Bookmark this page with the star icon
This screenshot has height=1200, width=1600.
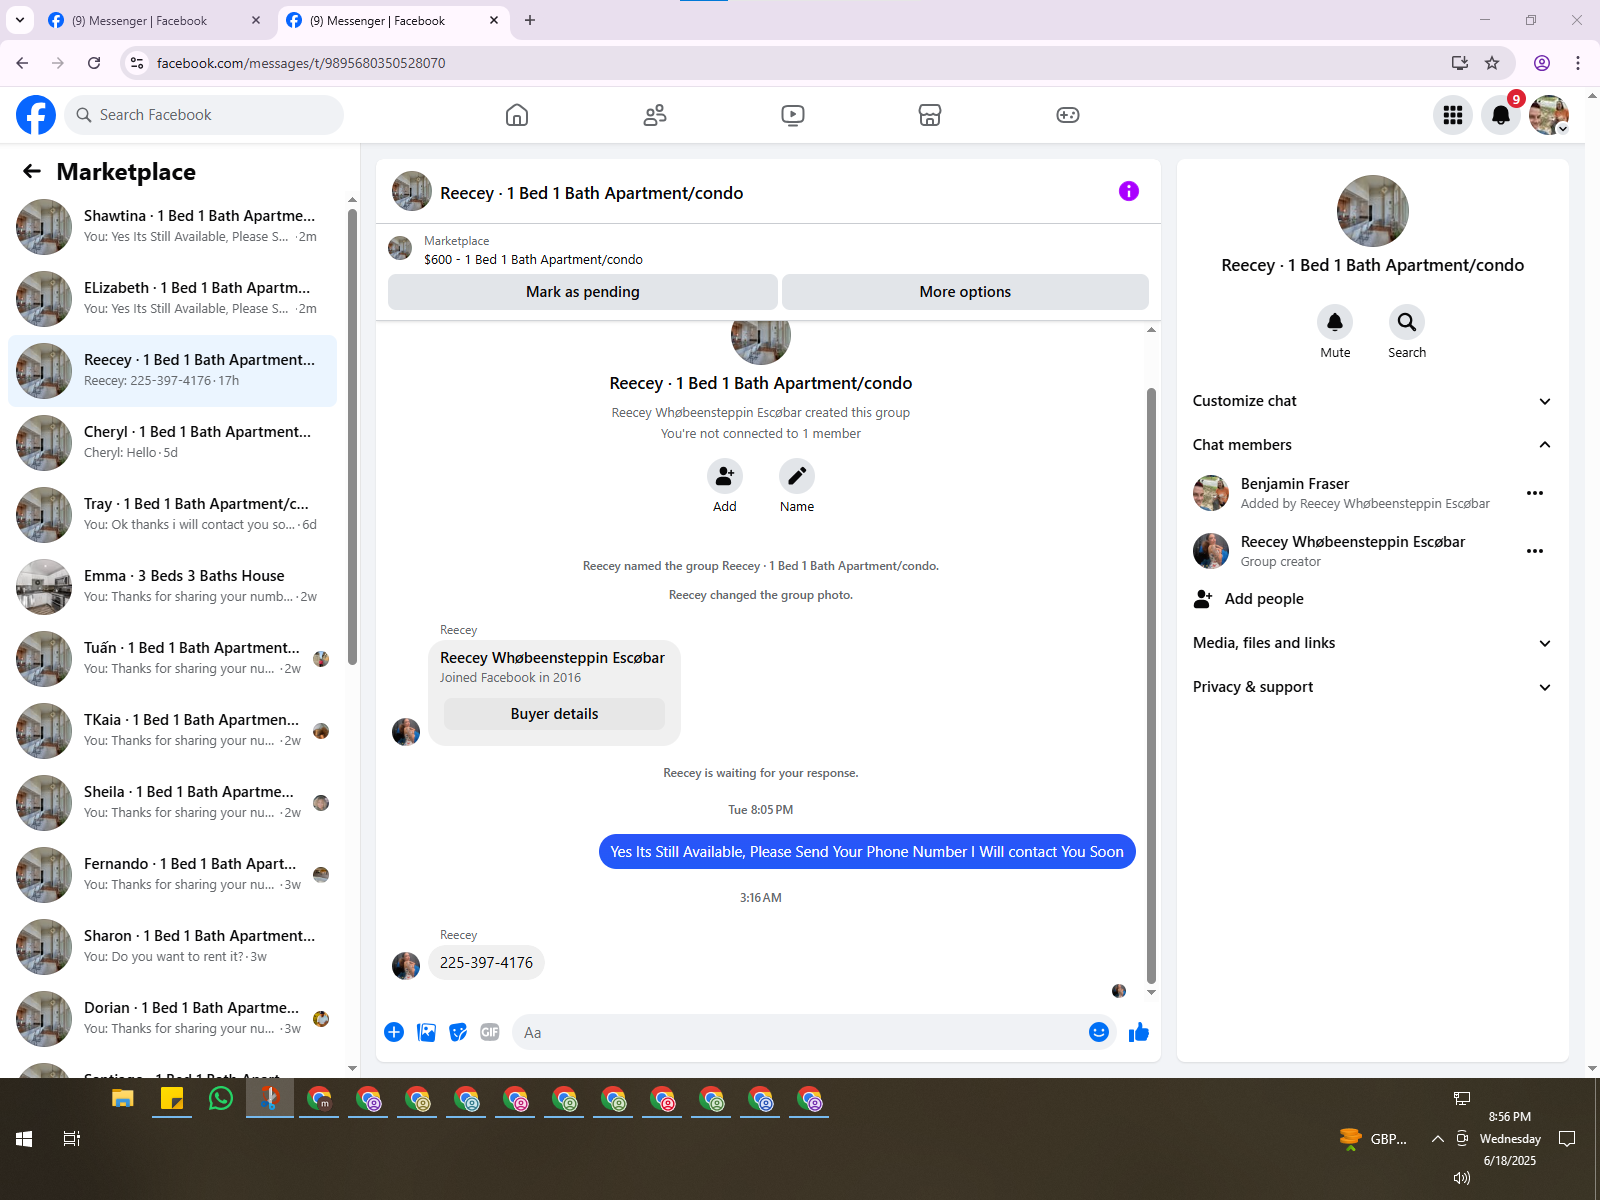1492,63
